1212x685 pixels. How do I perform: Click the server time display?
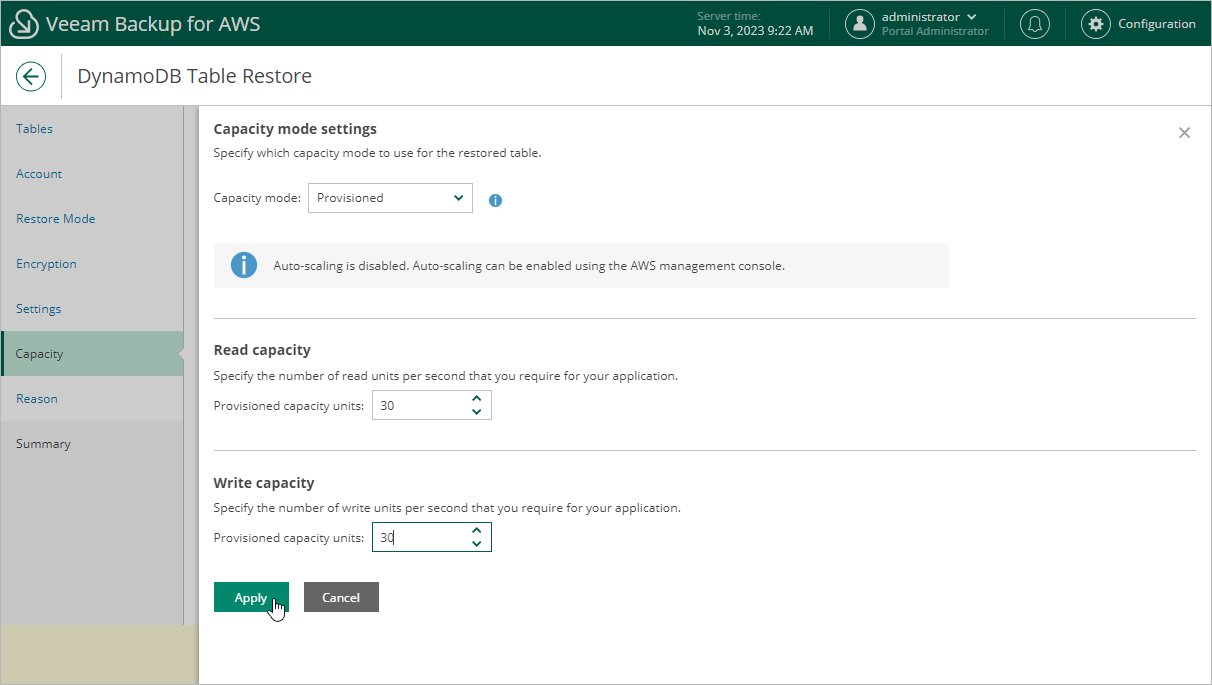coord(755,24)
